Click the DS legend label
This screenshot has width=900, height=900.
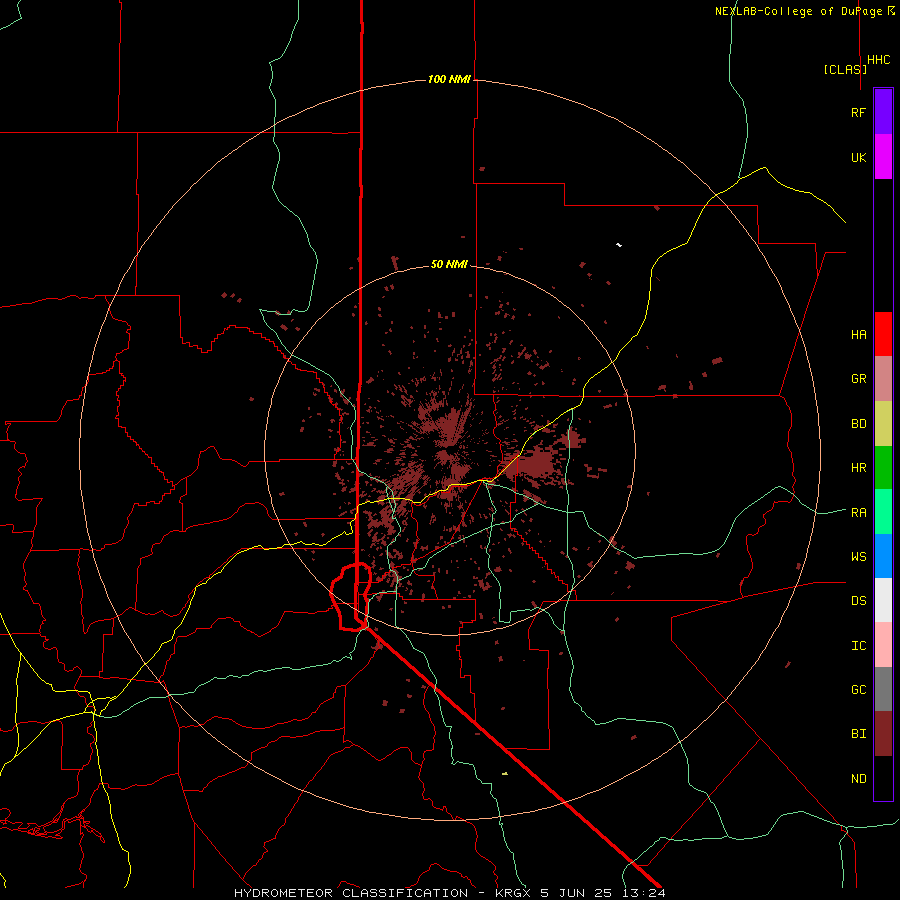[858, 601]
